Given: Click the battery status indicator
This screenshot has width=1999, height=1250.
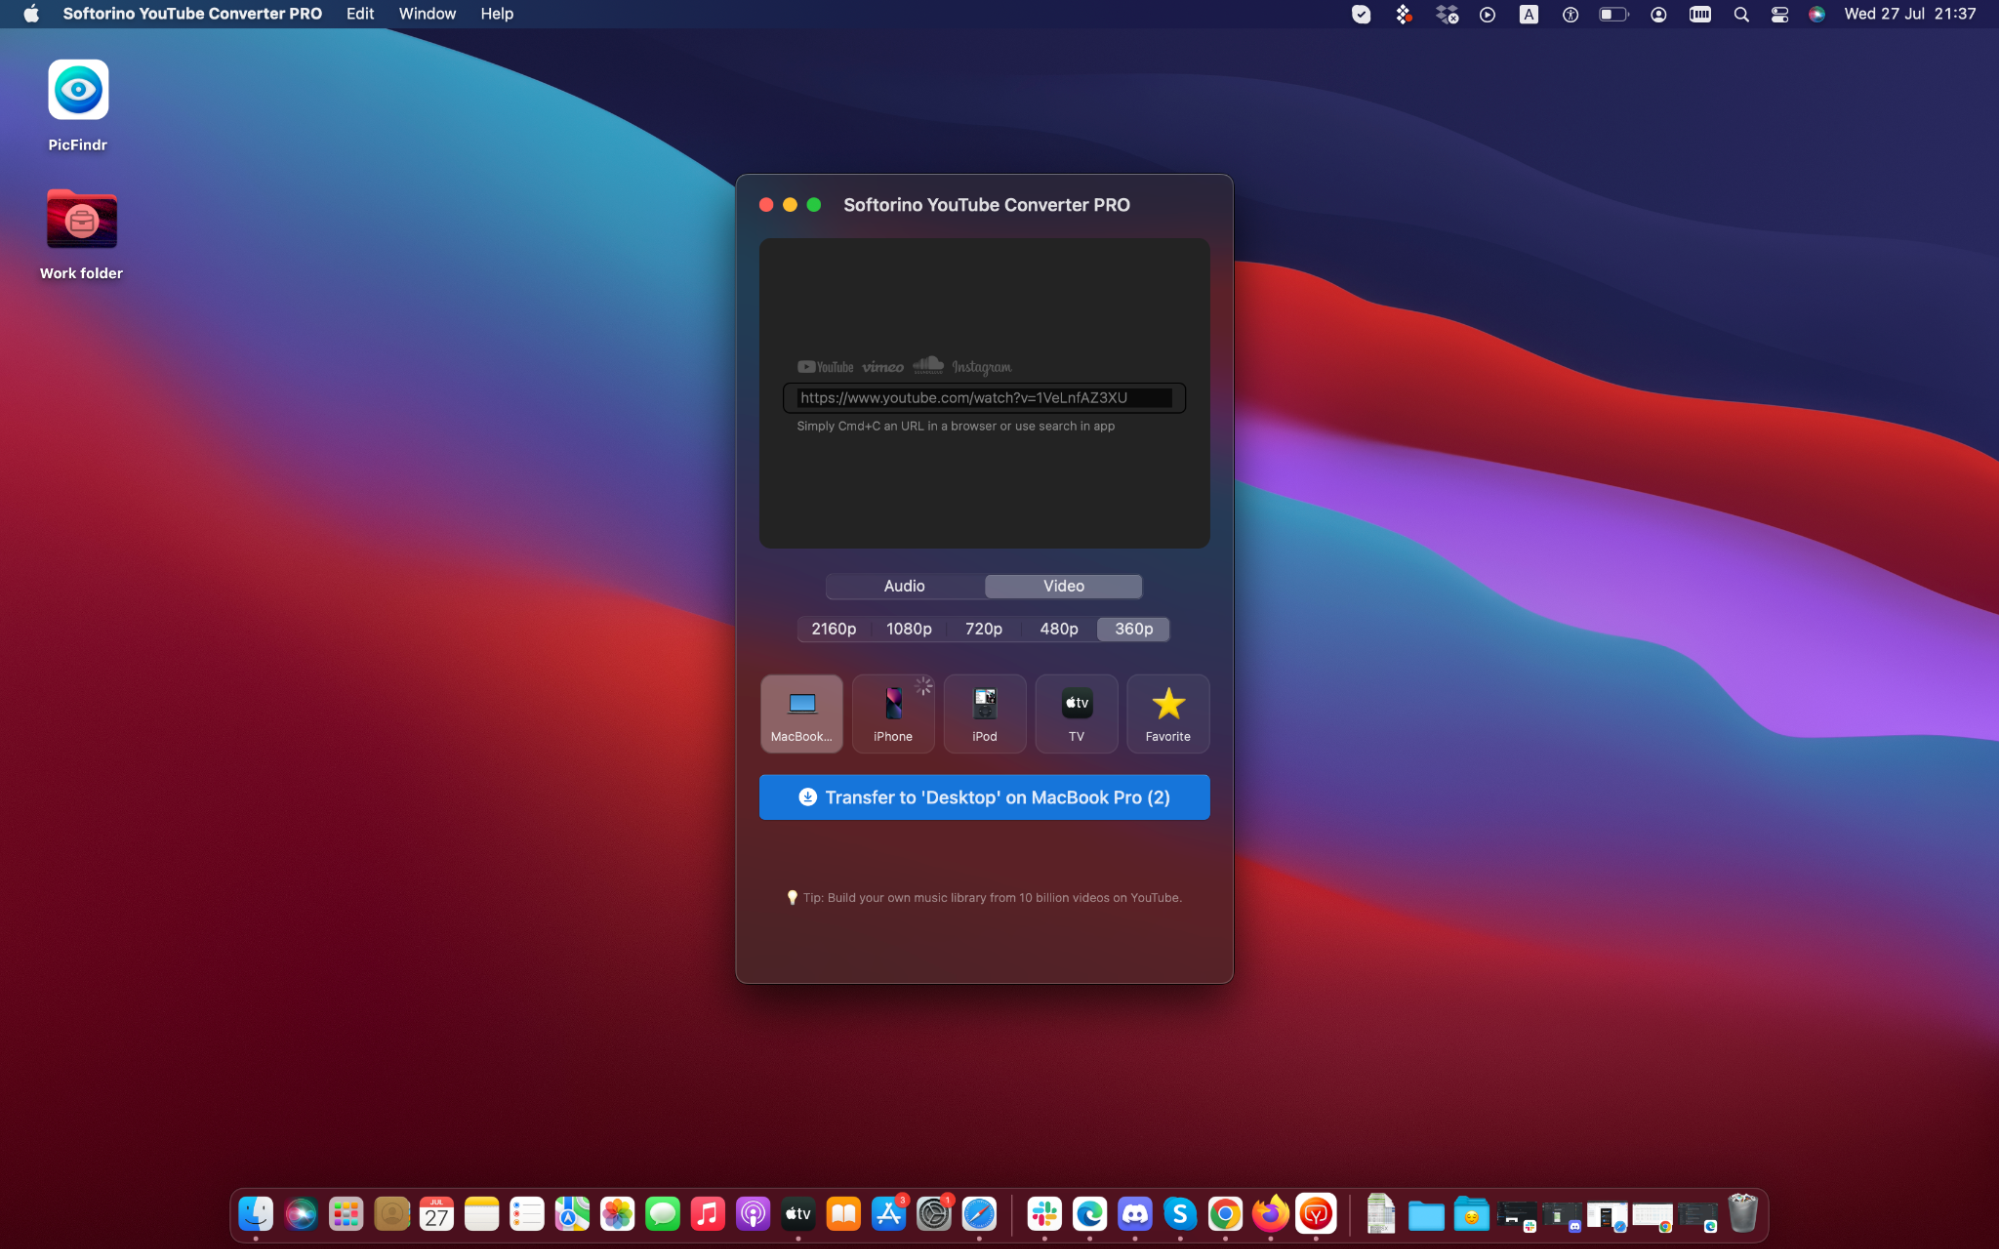Looking at the screenshot, I should [1612, 14].
